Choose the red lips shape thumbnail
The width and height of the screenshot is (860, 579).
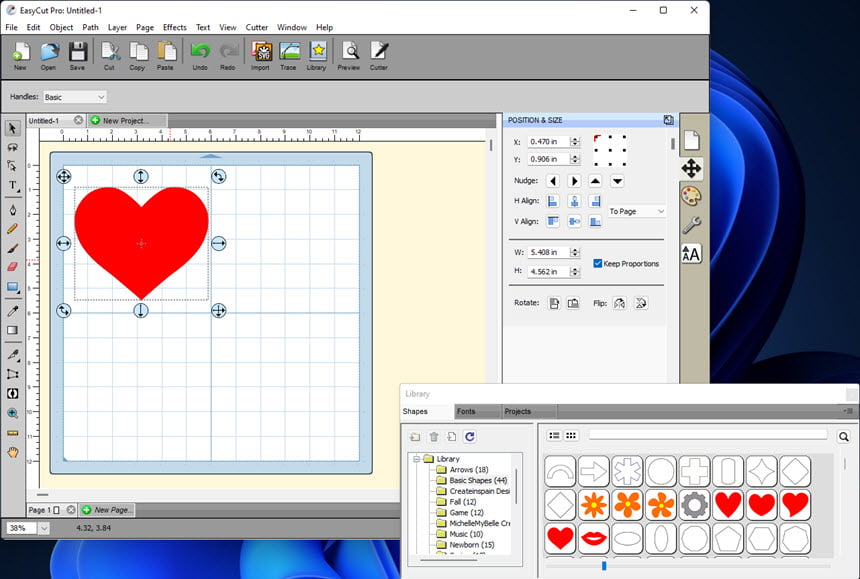pyautogui.click(x=593, y=538)
